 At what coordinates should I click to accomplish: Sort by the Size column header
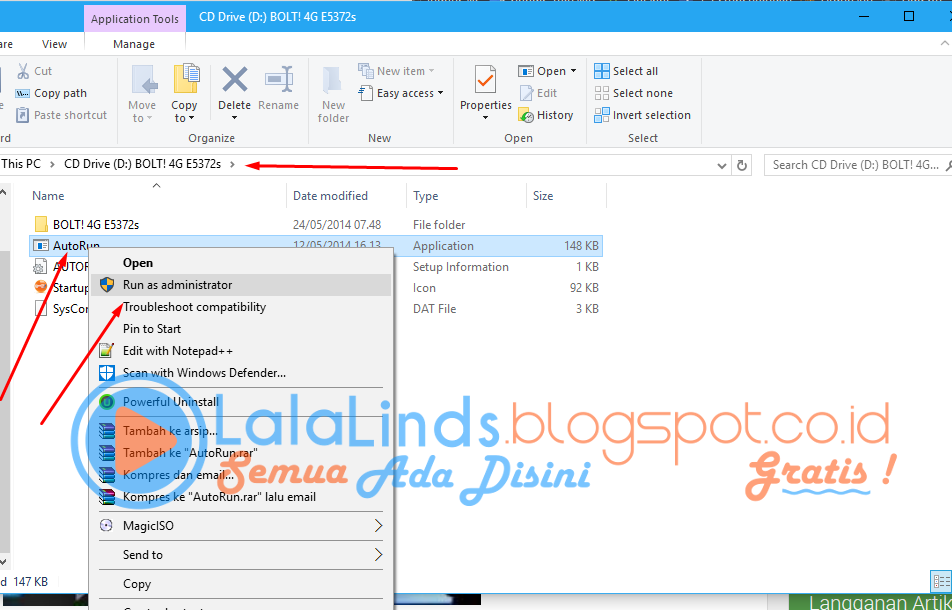coord(543,195)
